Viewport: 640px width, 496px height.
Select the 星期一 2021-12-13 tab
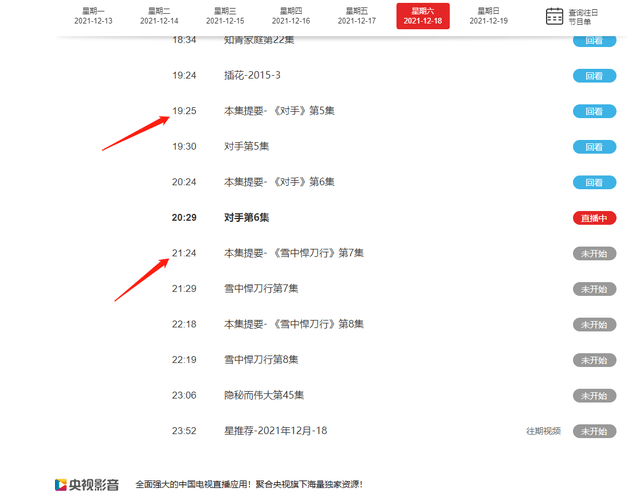click(93, 16)
